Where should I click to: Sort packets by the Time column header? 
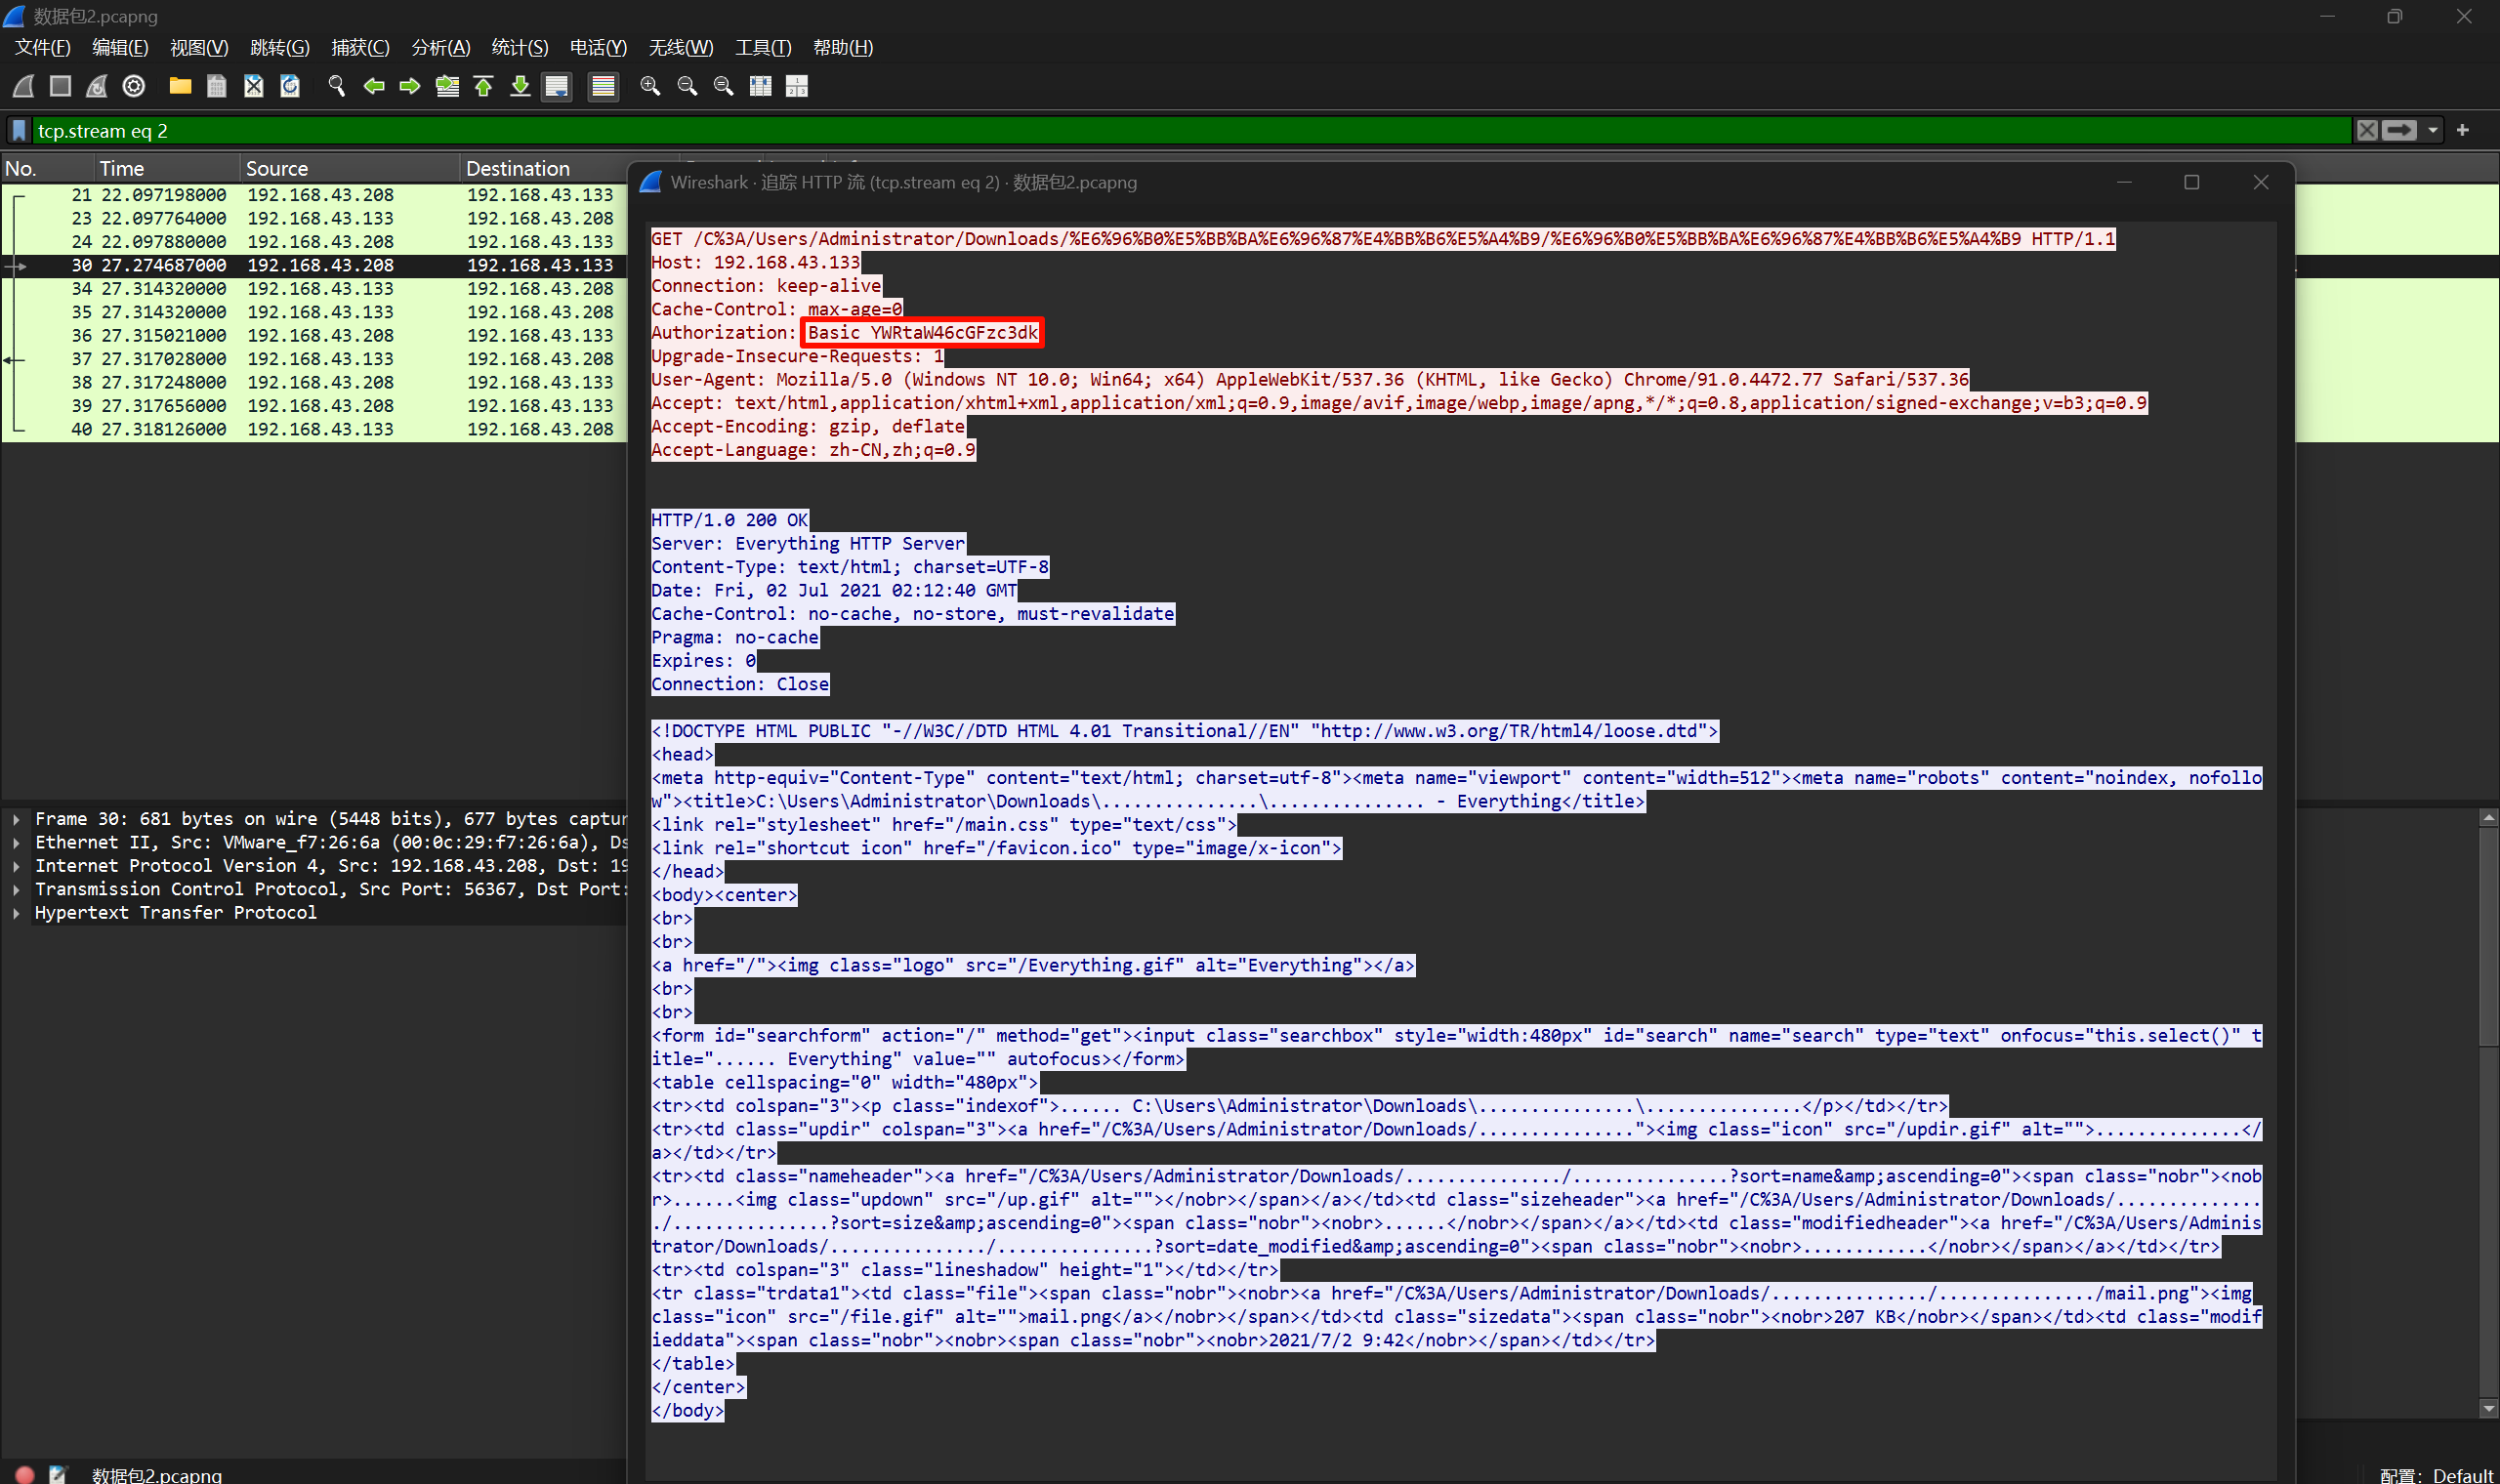[166, 168]
